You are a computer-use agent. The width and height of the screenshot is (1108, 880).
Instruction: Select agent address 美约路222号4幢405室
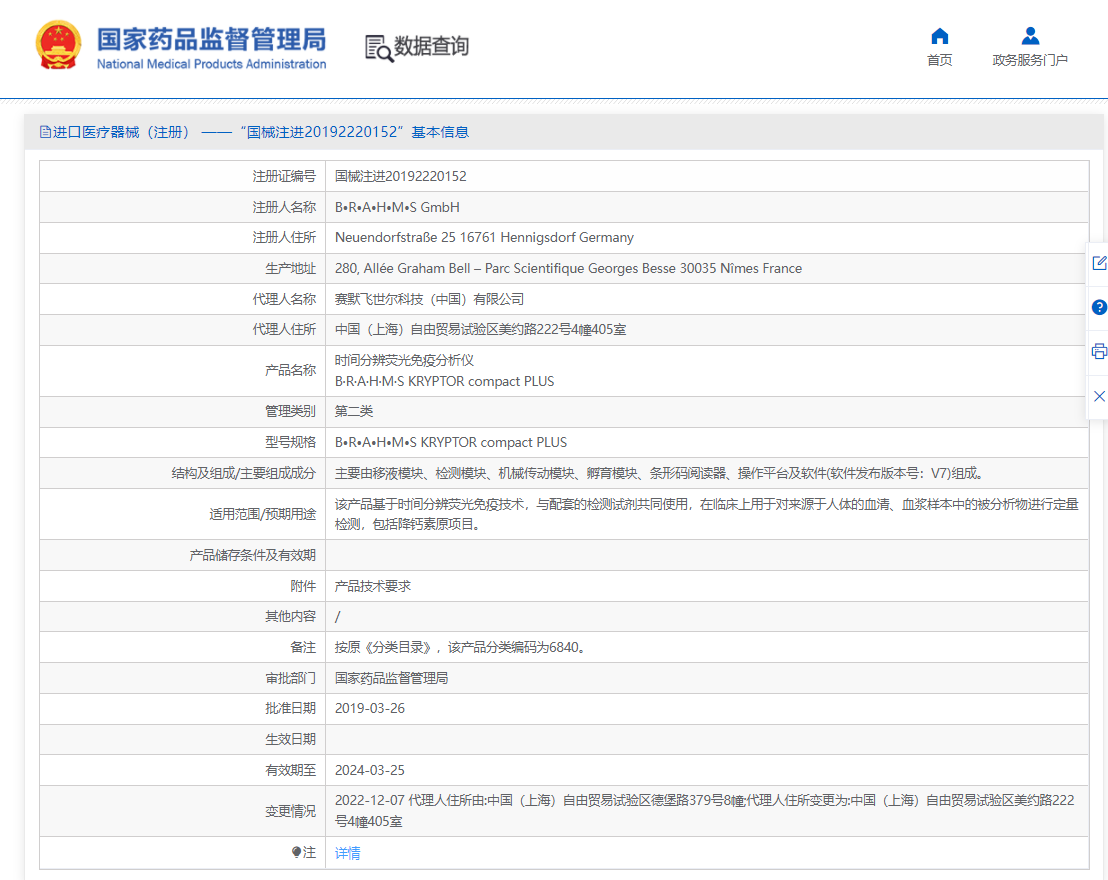coord(480,329)
